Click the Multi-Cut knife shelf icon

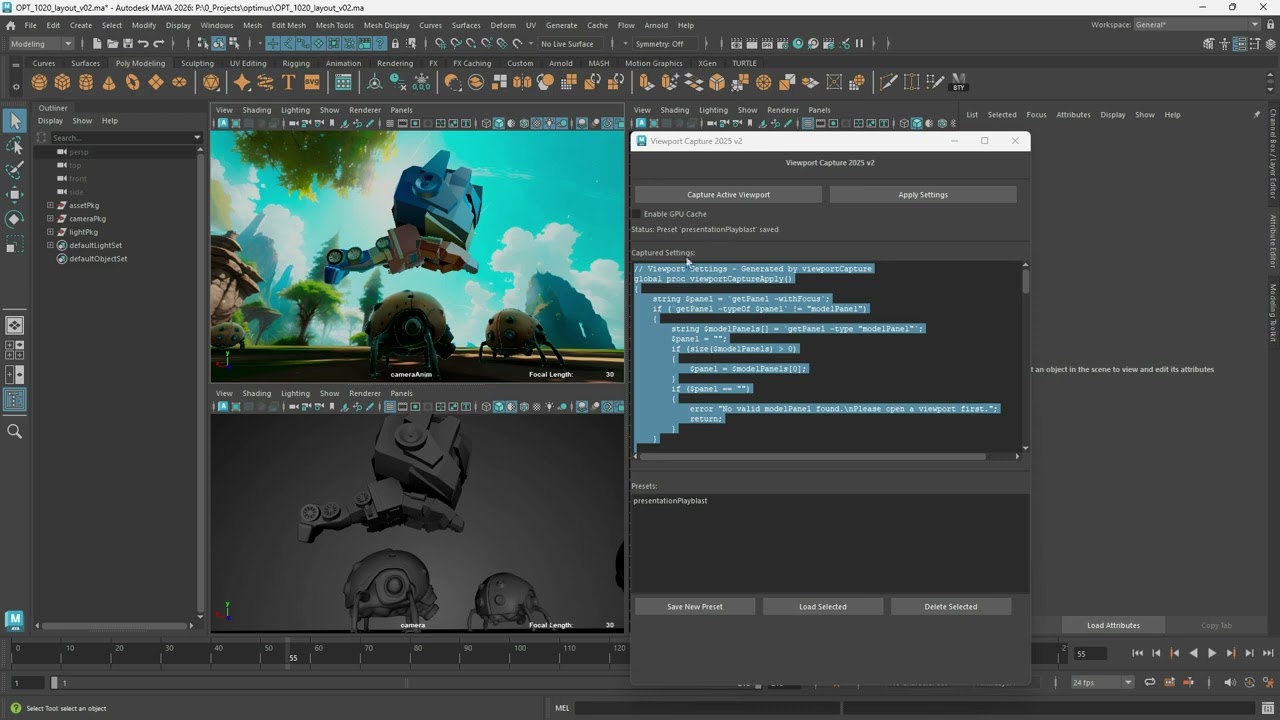pyautogui.click(x=887, y=82)
